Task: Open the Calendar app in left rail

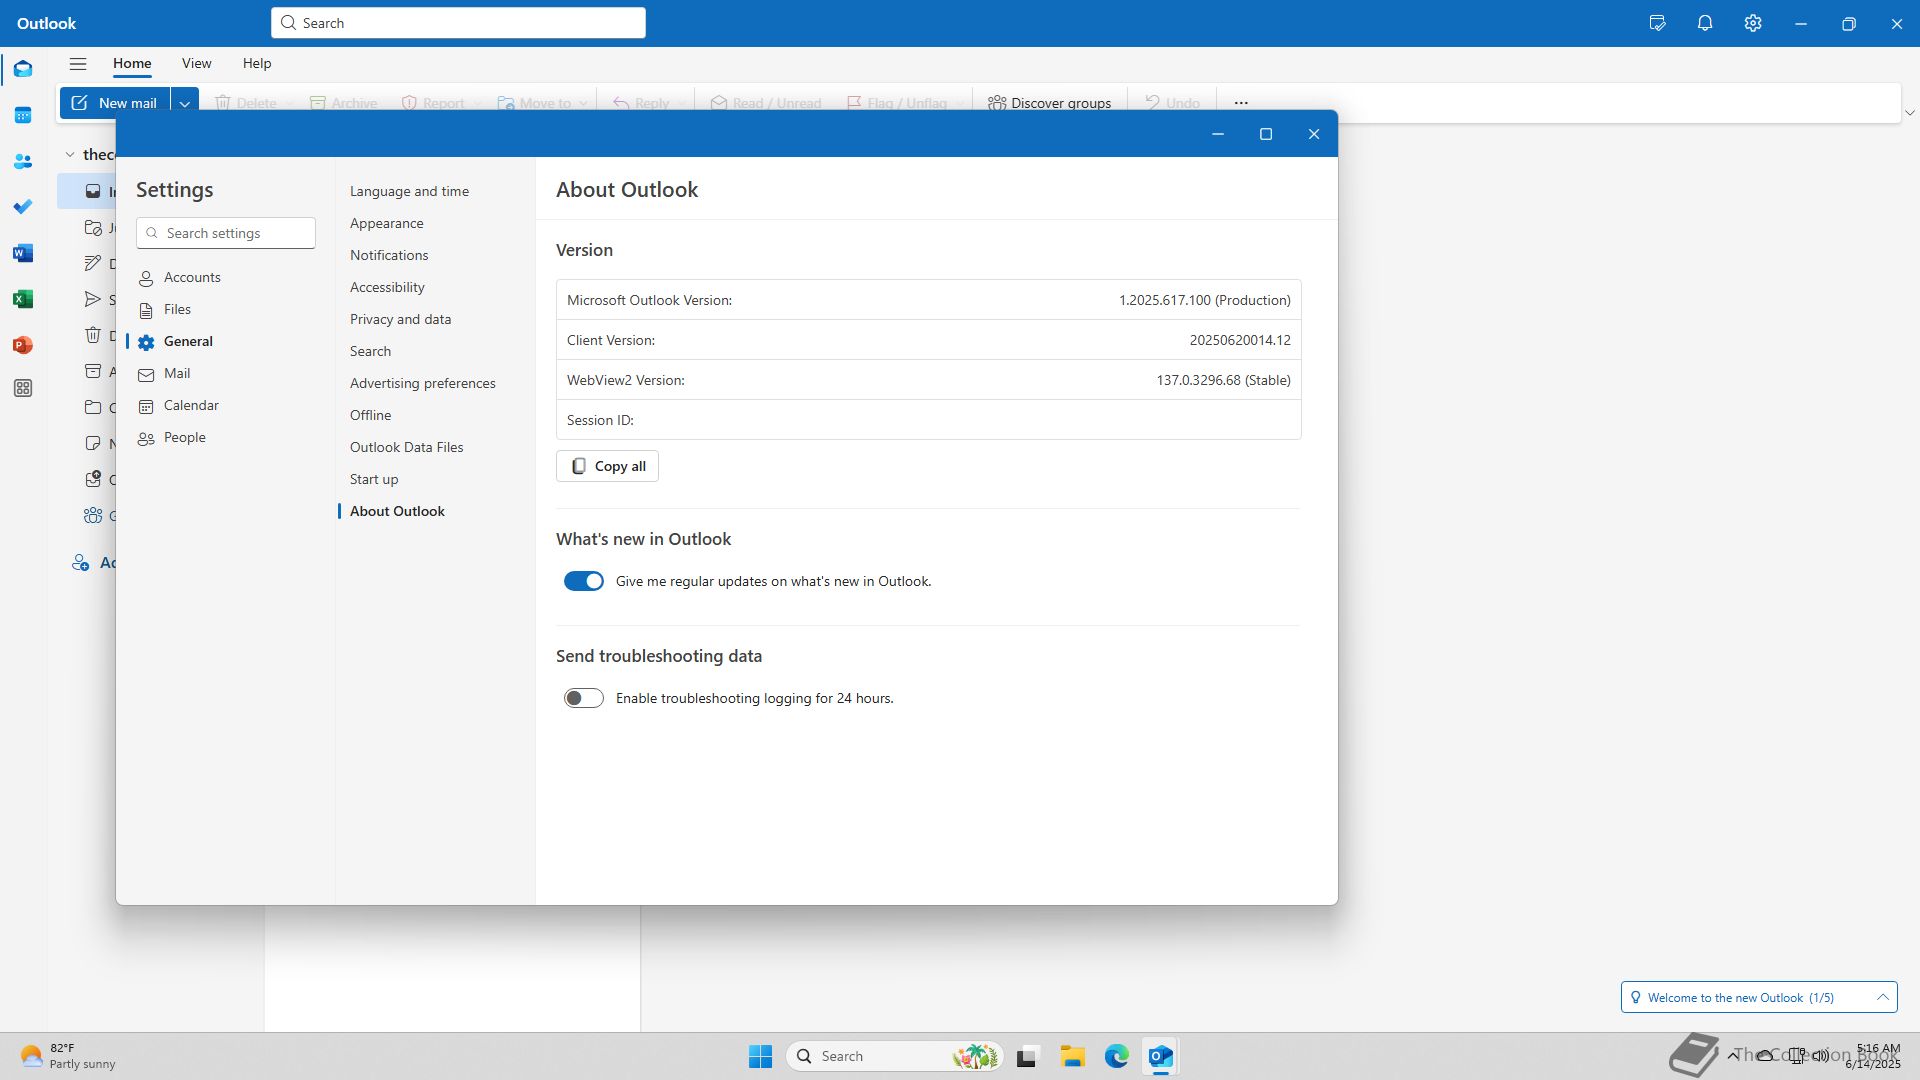Action: click(23, 115)
